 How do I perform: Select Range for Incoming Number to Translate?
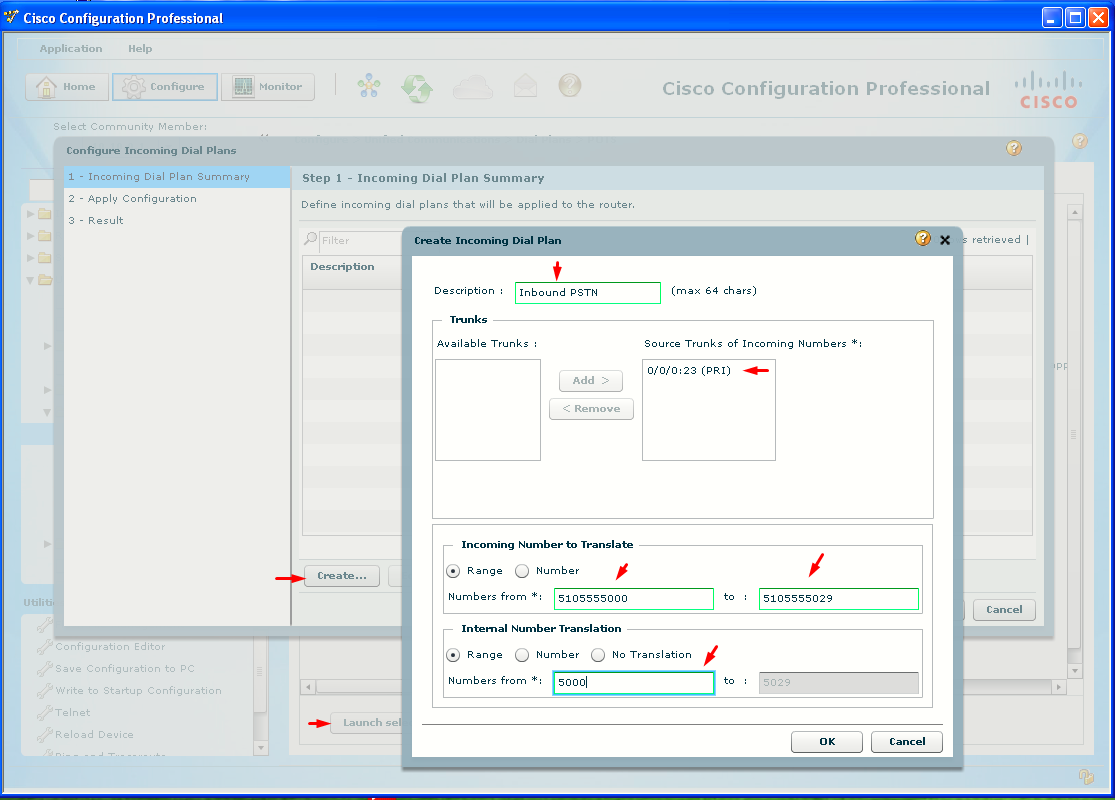point(453,571)
